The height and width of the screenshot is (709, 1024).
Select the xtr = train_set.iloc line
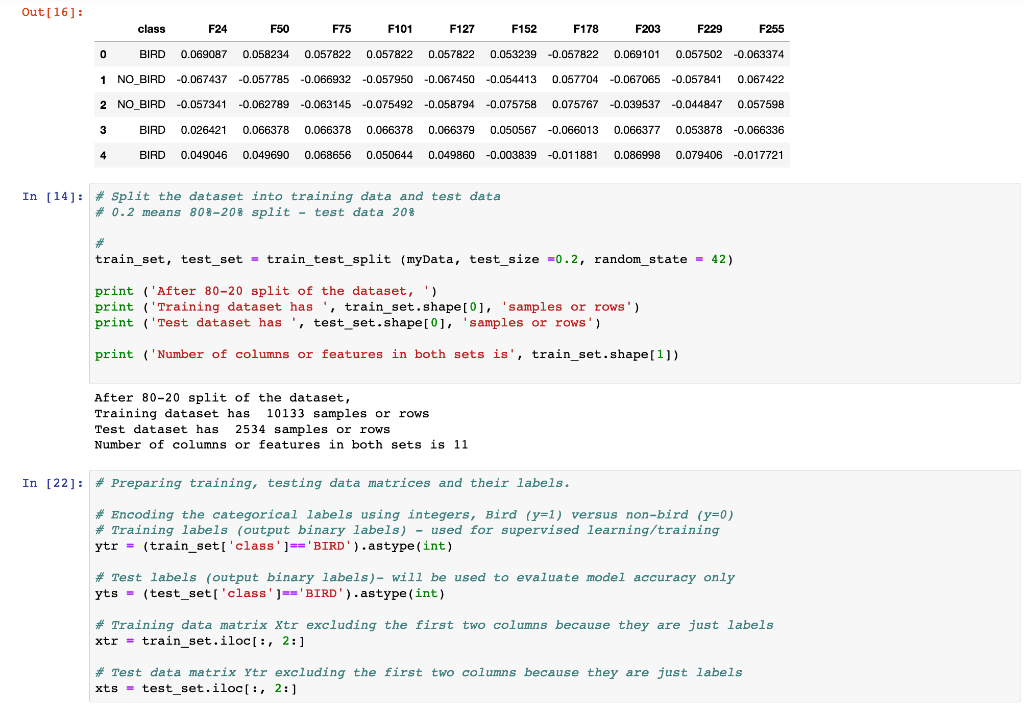pos(200,640)
